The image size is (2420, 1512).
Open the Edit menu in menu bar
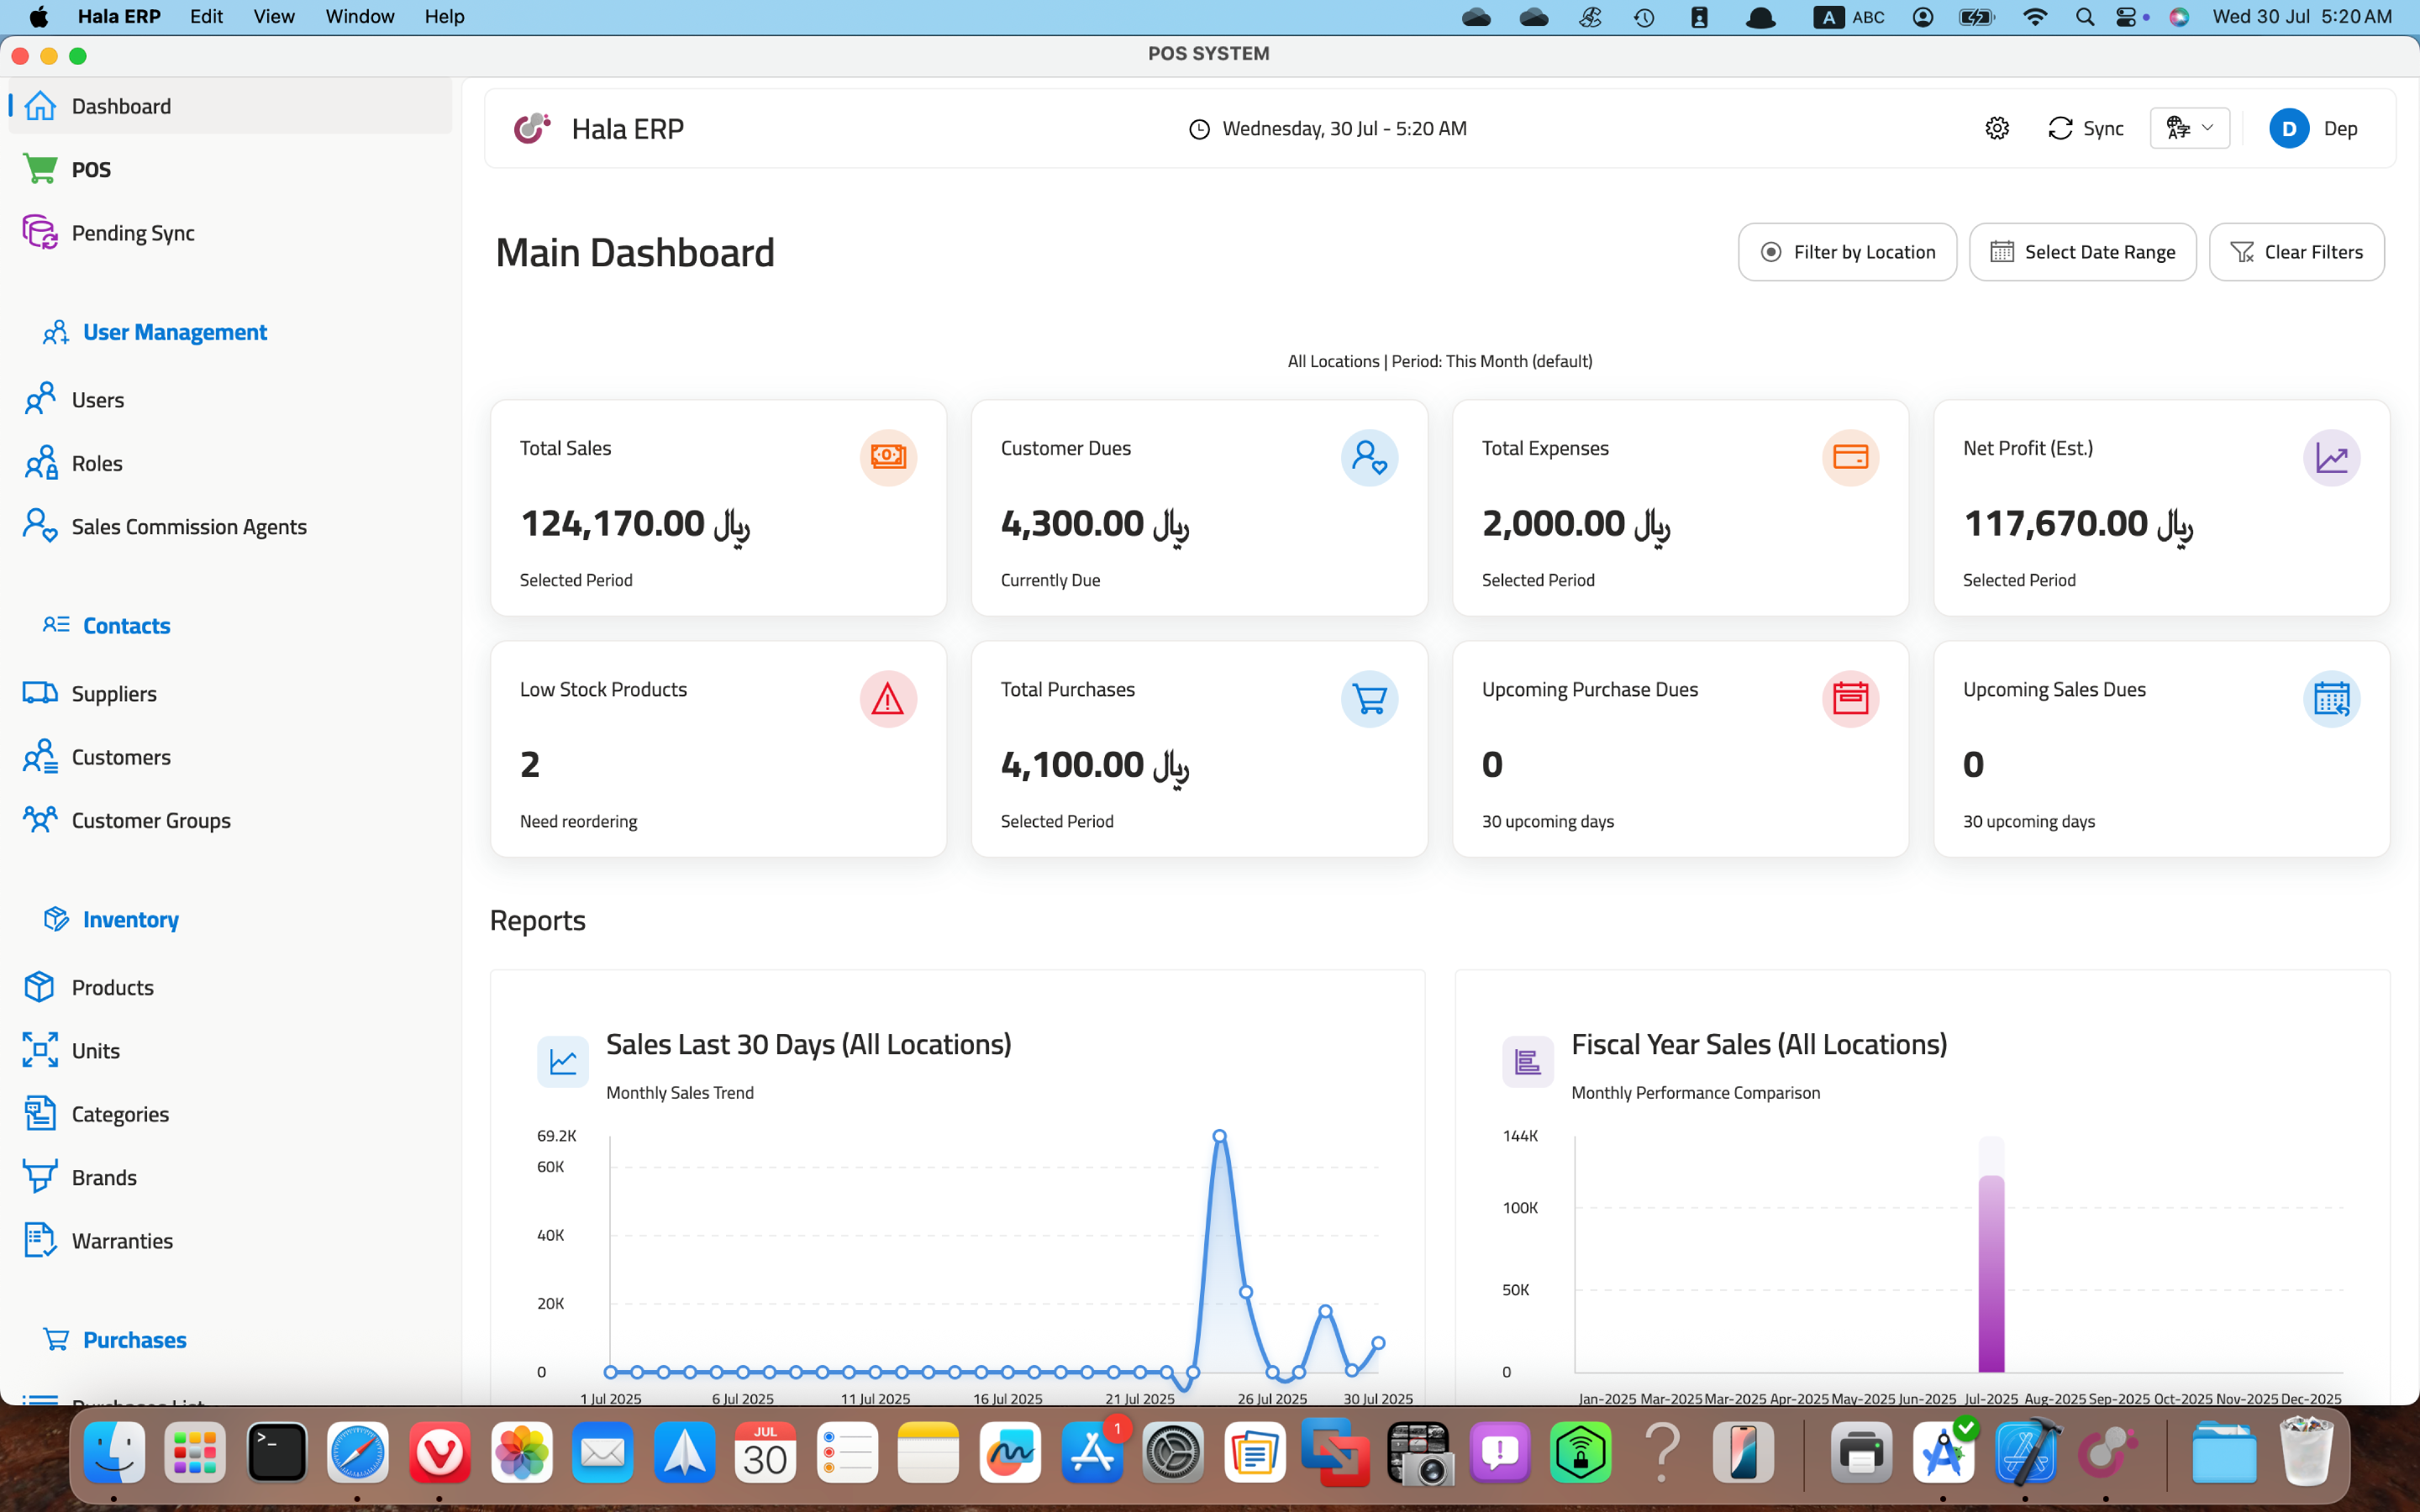(206, 16)
